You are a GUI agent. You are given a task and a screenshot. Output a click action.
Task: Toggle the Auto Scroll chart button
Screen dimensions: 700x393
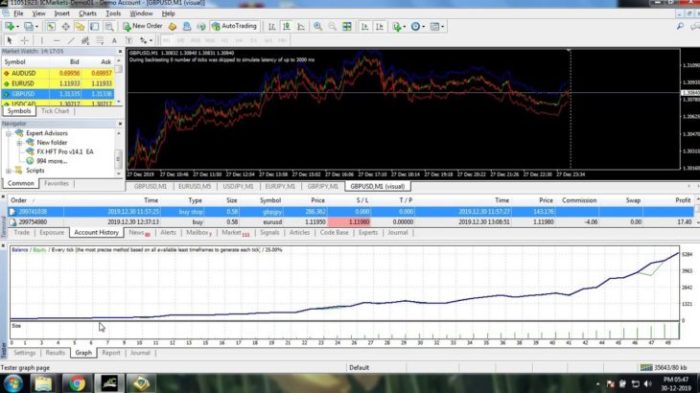pos(365,26)
